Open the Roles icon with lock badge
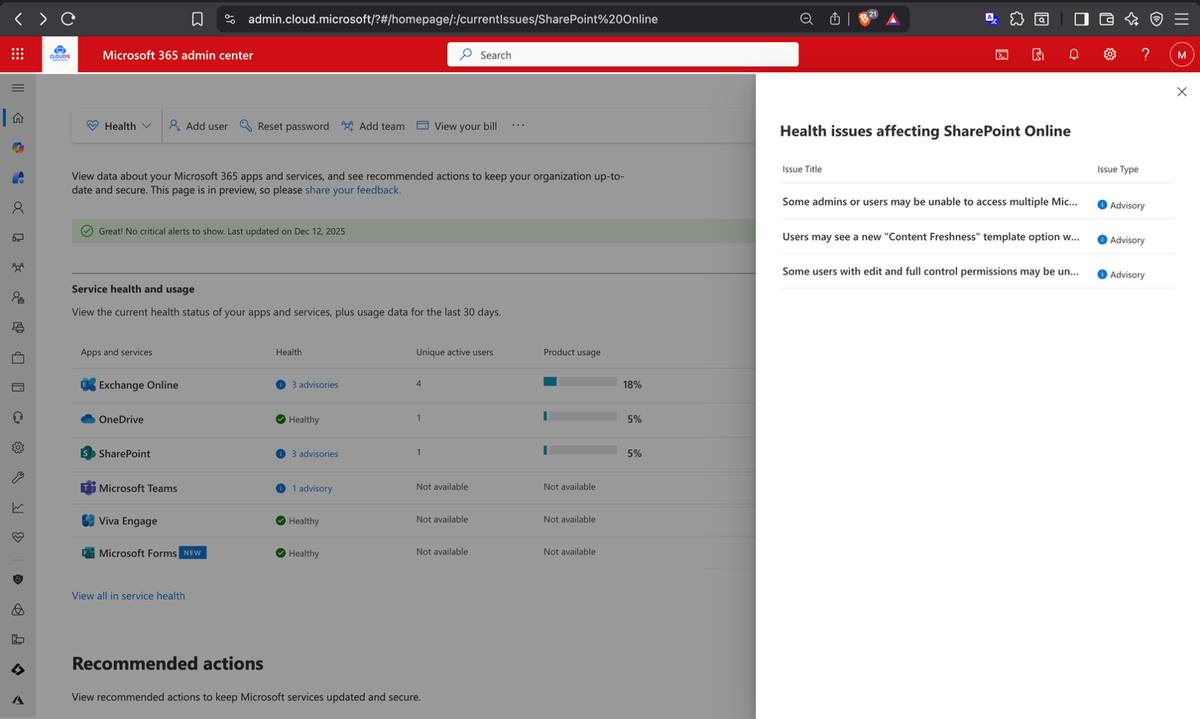The width and height of the screenshot is (1200, 719). pos(18,297)
